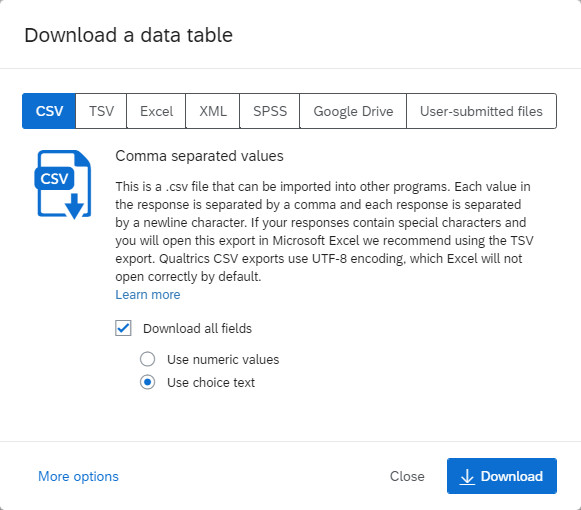Click the Download all fields label text
Screen dimensions: 581x510
click(x=197, y=328)
